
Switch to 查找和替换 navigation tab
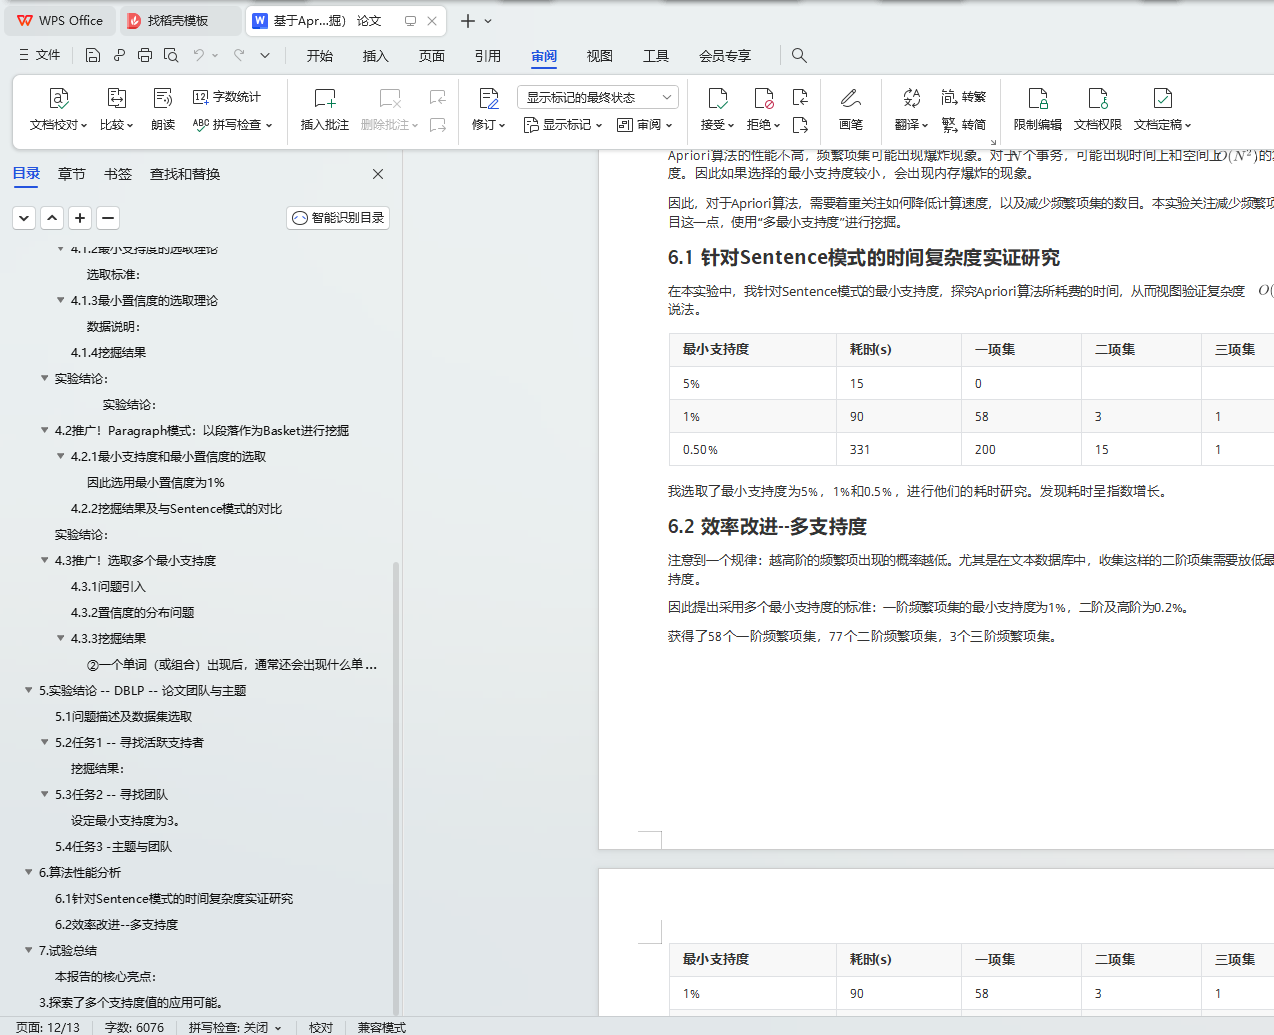(185, 174)
